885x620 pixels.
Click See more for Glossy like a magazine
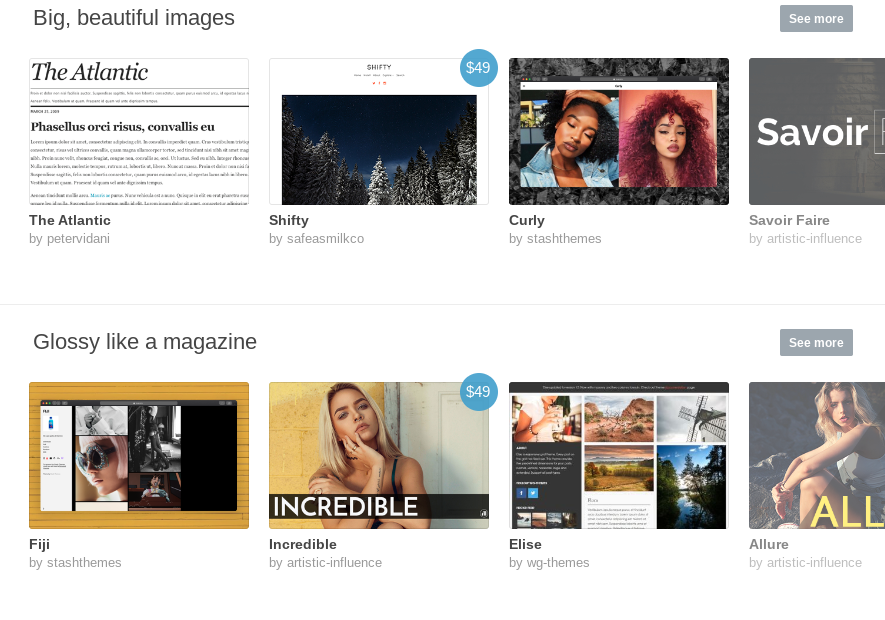pyautogui.click(x=816, y=343)
